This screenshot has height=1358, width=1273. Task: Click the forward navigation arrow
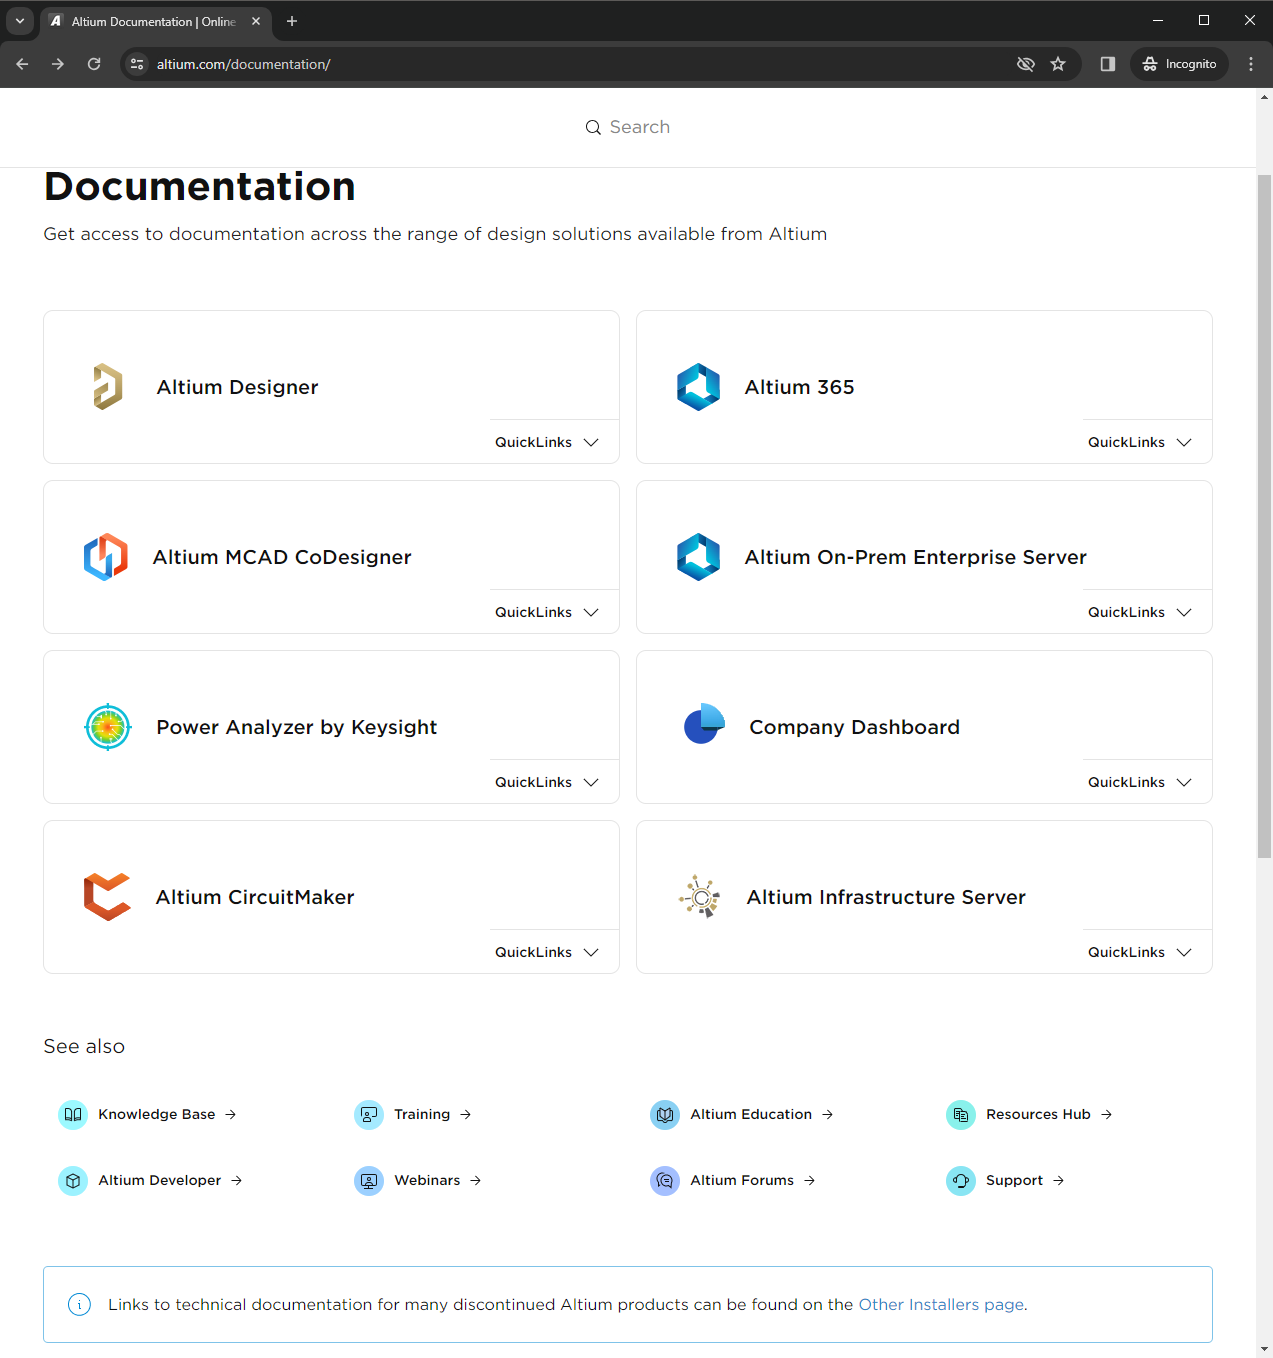[58, 64]
